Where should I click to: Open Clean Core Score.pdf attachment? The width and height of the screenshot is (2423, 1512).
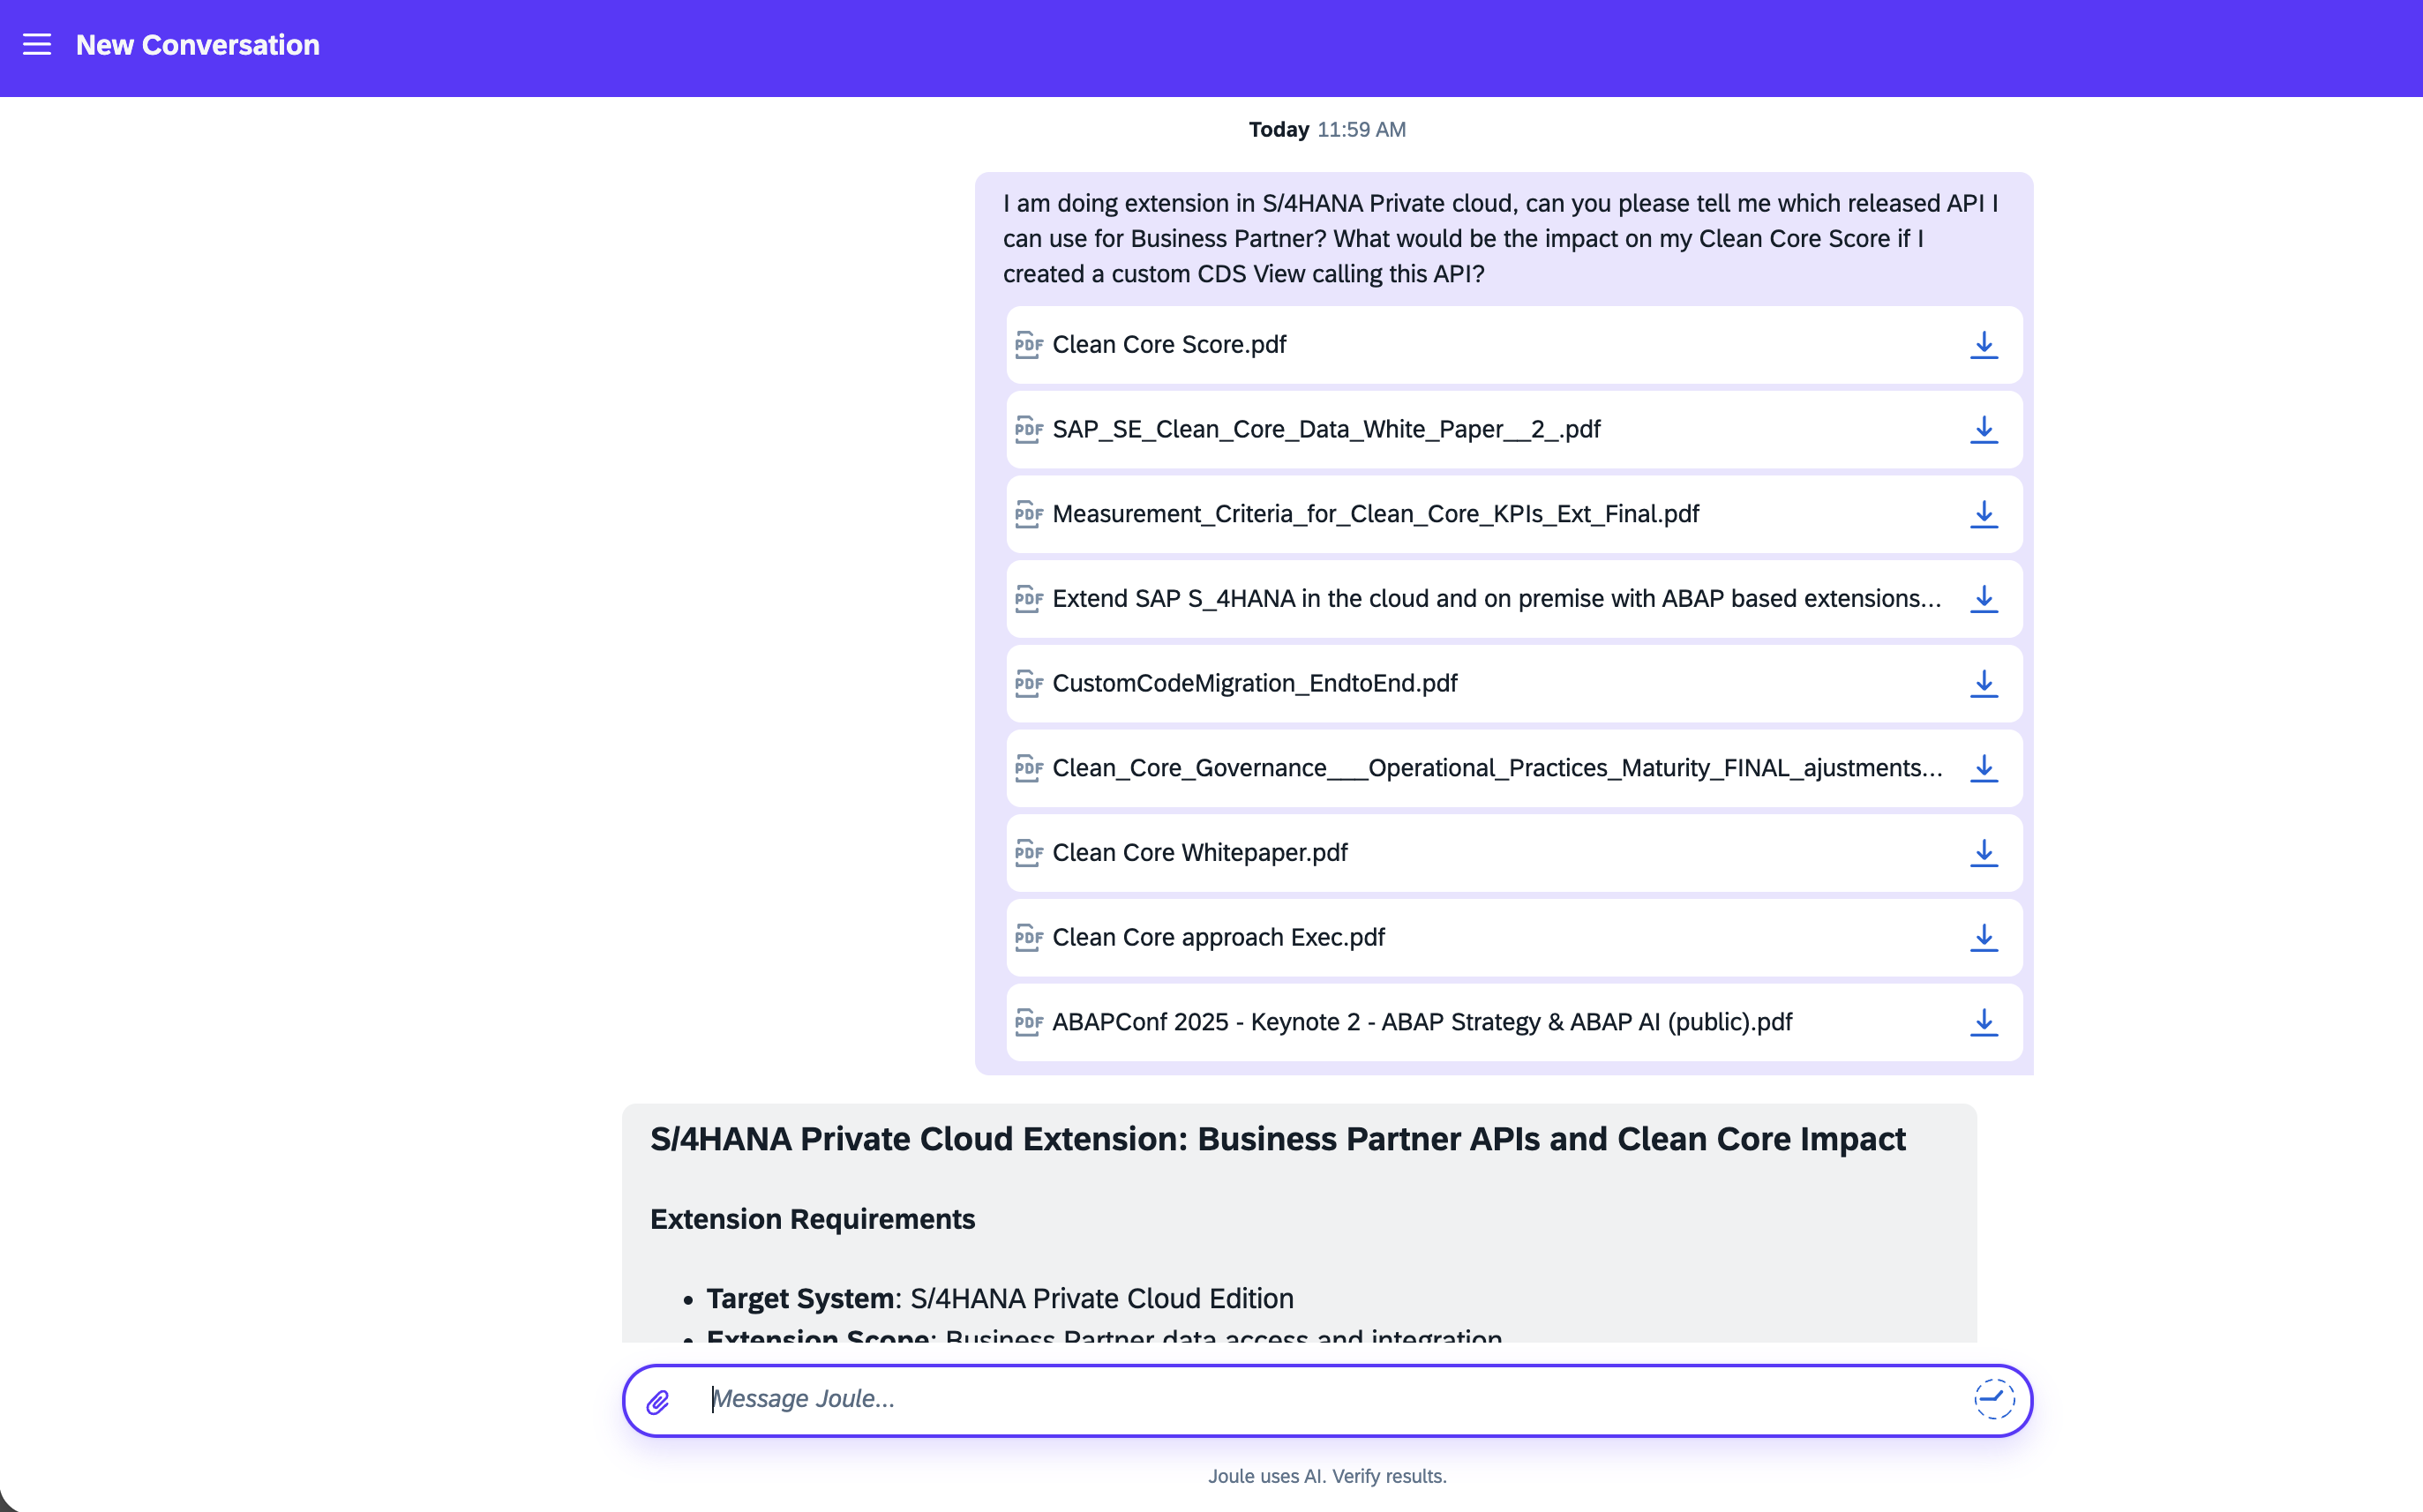coord(1169,345)
